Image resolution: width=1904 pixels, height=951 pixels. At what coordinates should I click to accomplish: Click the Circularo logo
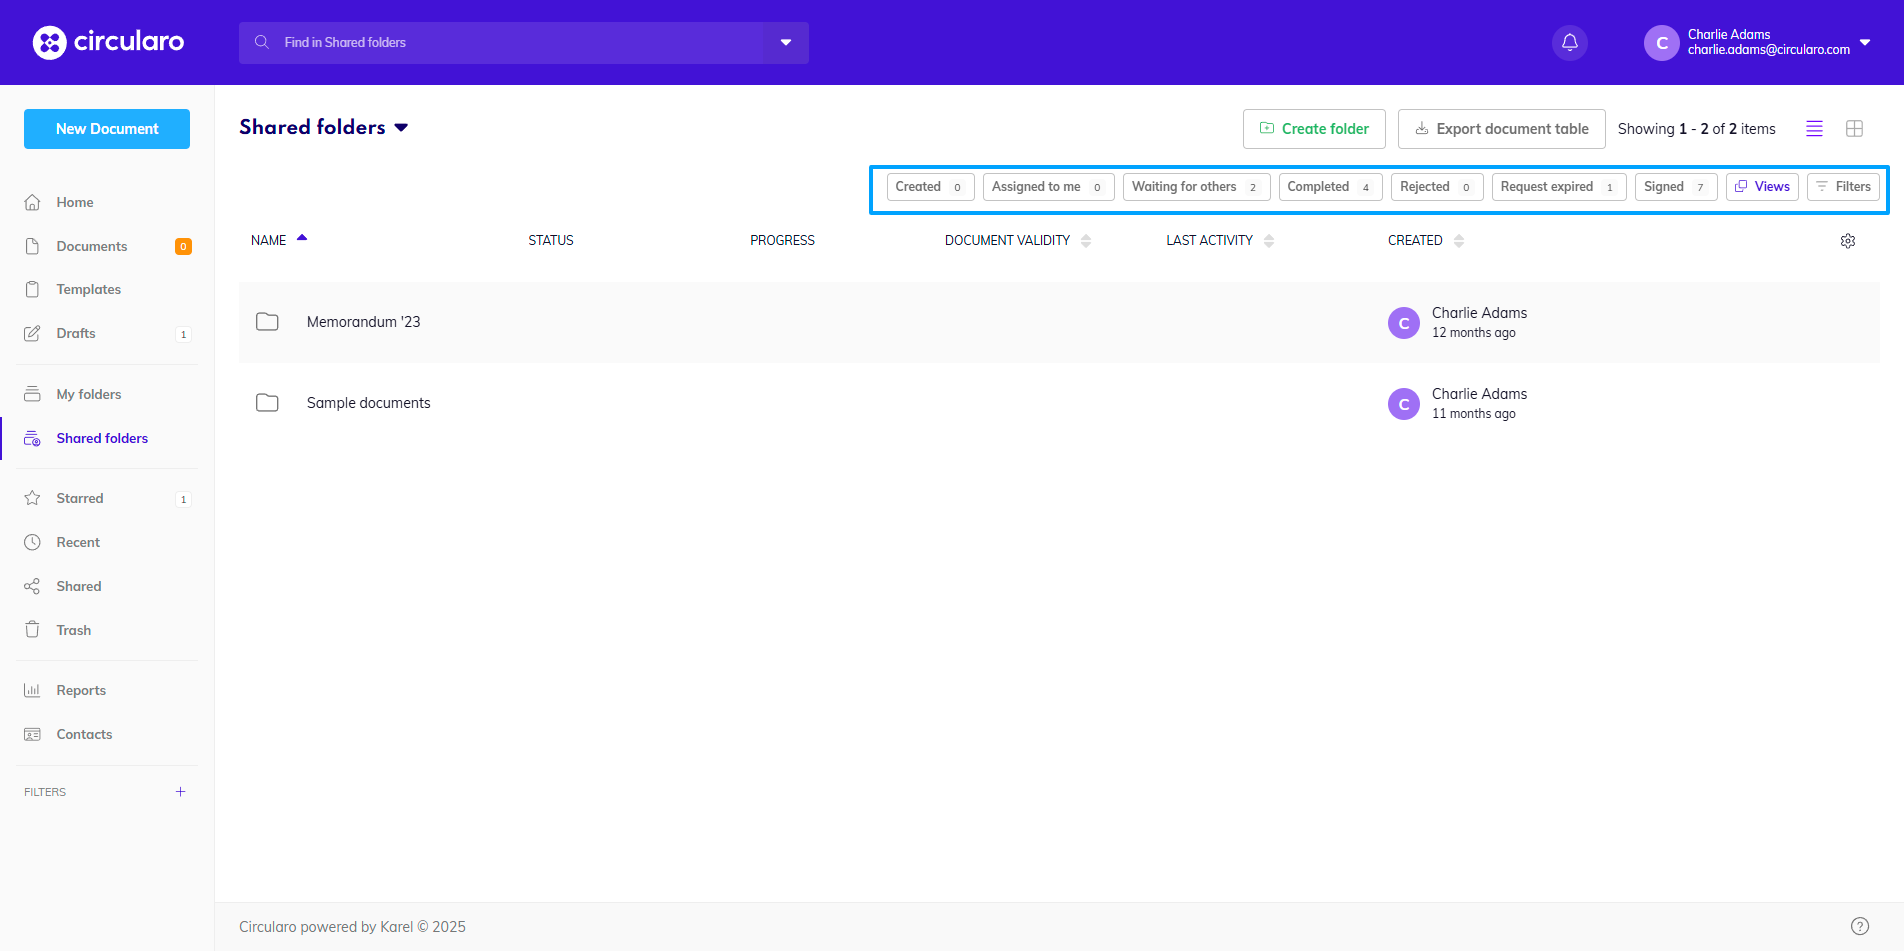click(108, 42)
